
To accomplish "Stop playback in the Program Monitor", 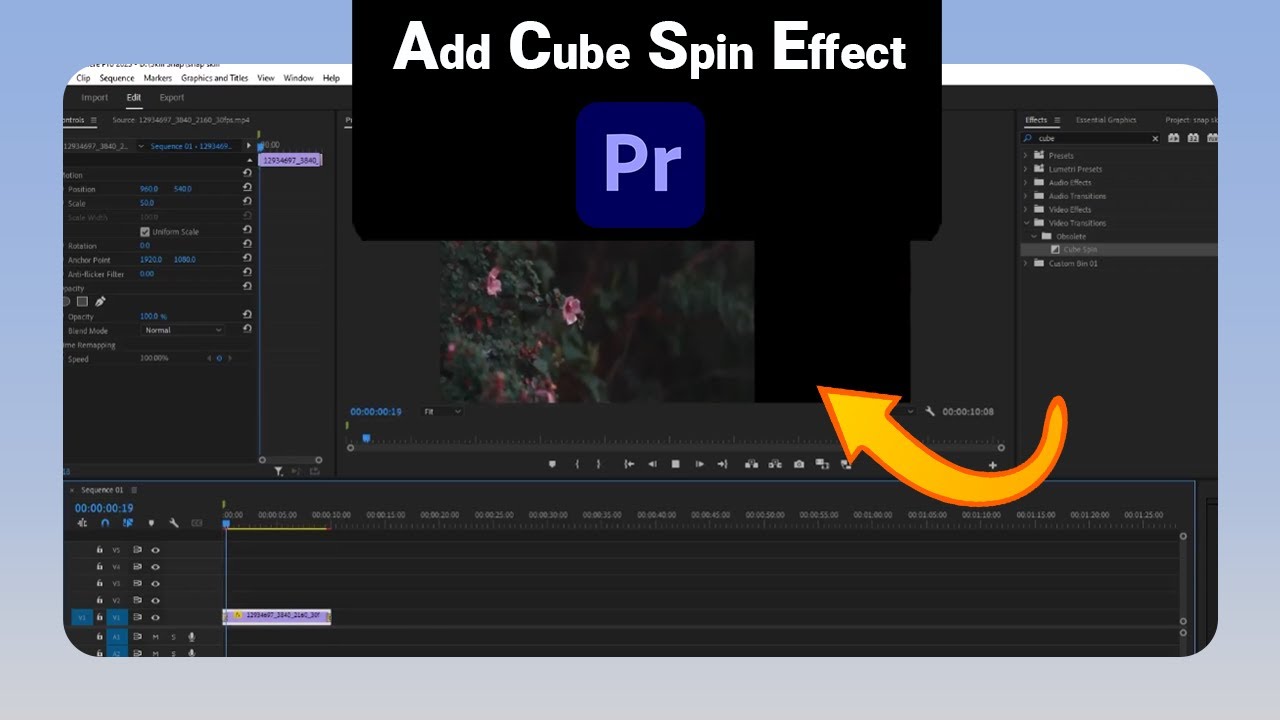I will [675, 464].
